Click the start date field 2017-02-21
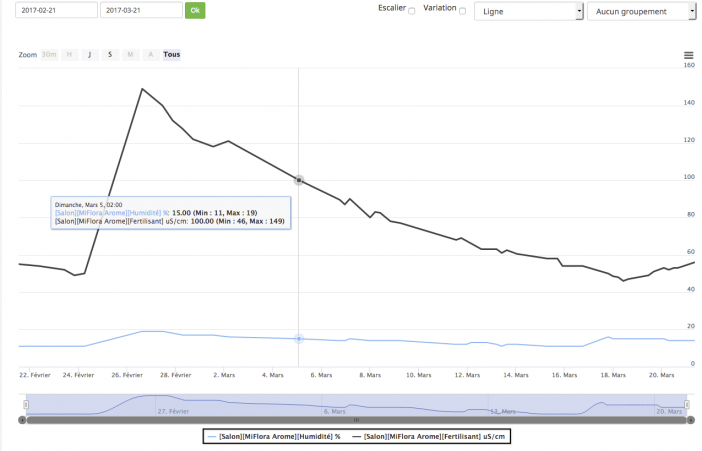Screen dimensions: 702x451 56,10
